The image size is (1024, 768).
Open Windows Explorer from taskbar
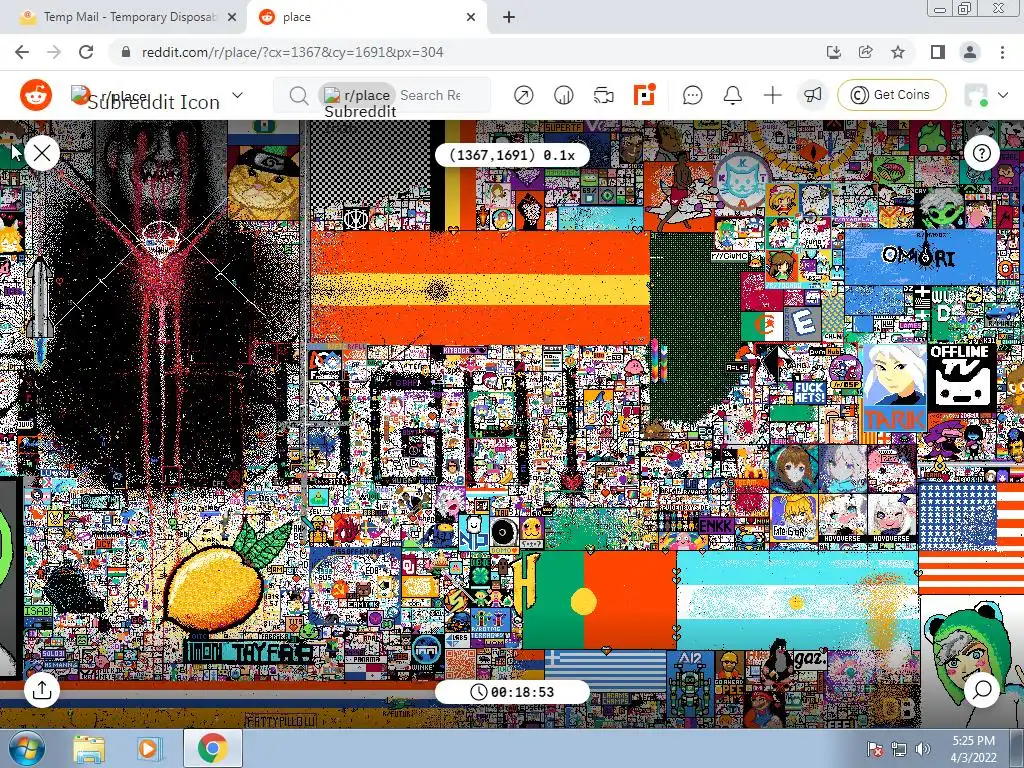pyautogui.click(x=89, y=749)
